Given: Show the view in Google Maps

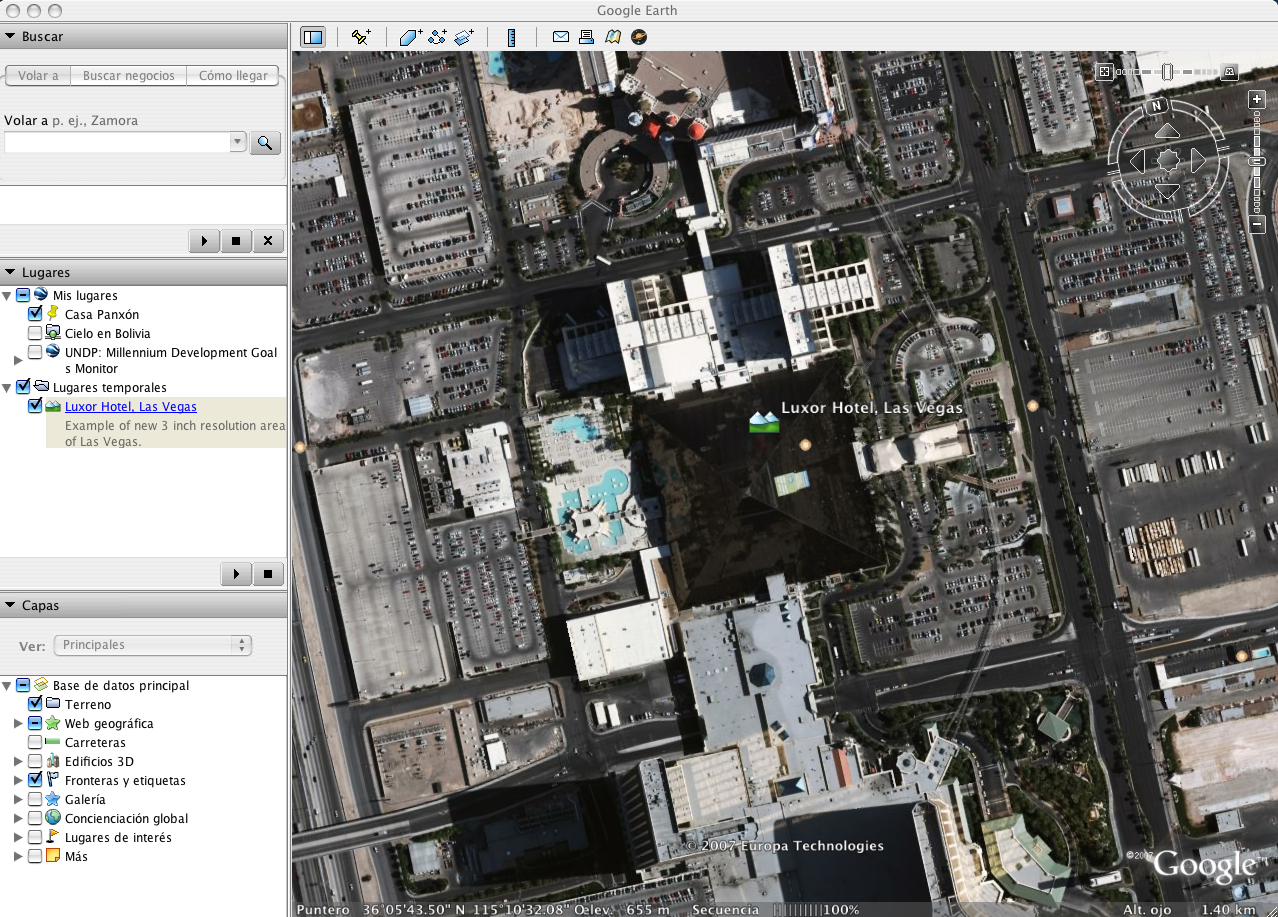Looking at the screenshot, I should coord(613,37).
